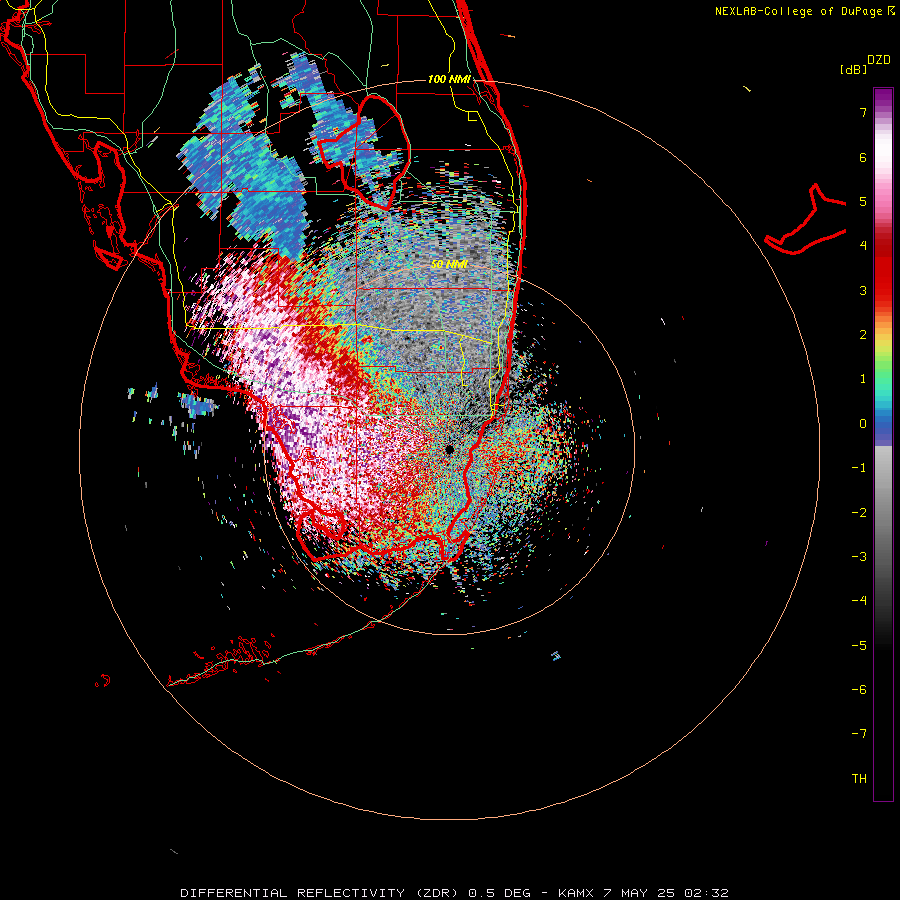Screen dimensions: 900x900
Task: Click the 0 value on the color scale
Action: point(863,424)
